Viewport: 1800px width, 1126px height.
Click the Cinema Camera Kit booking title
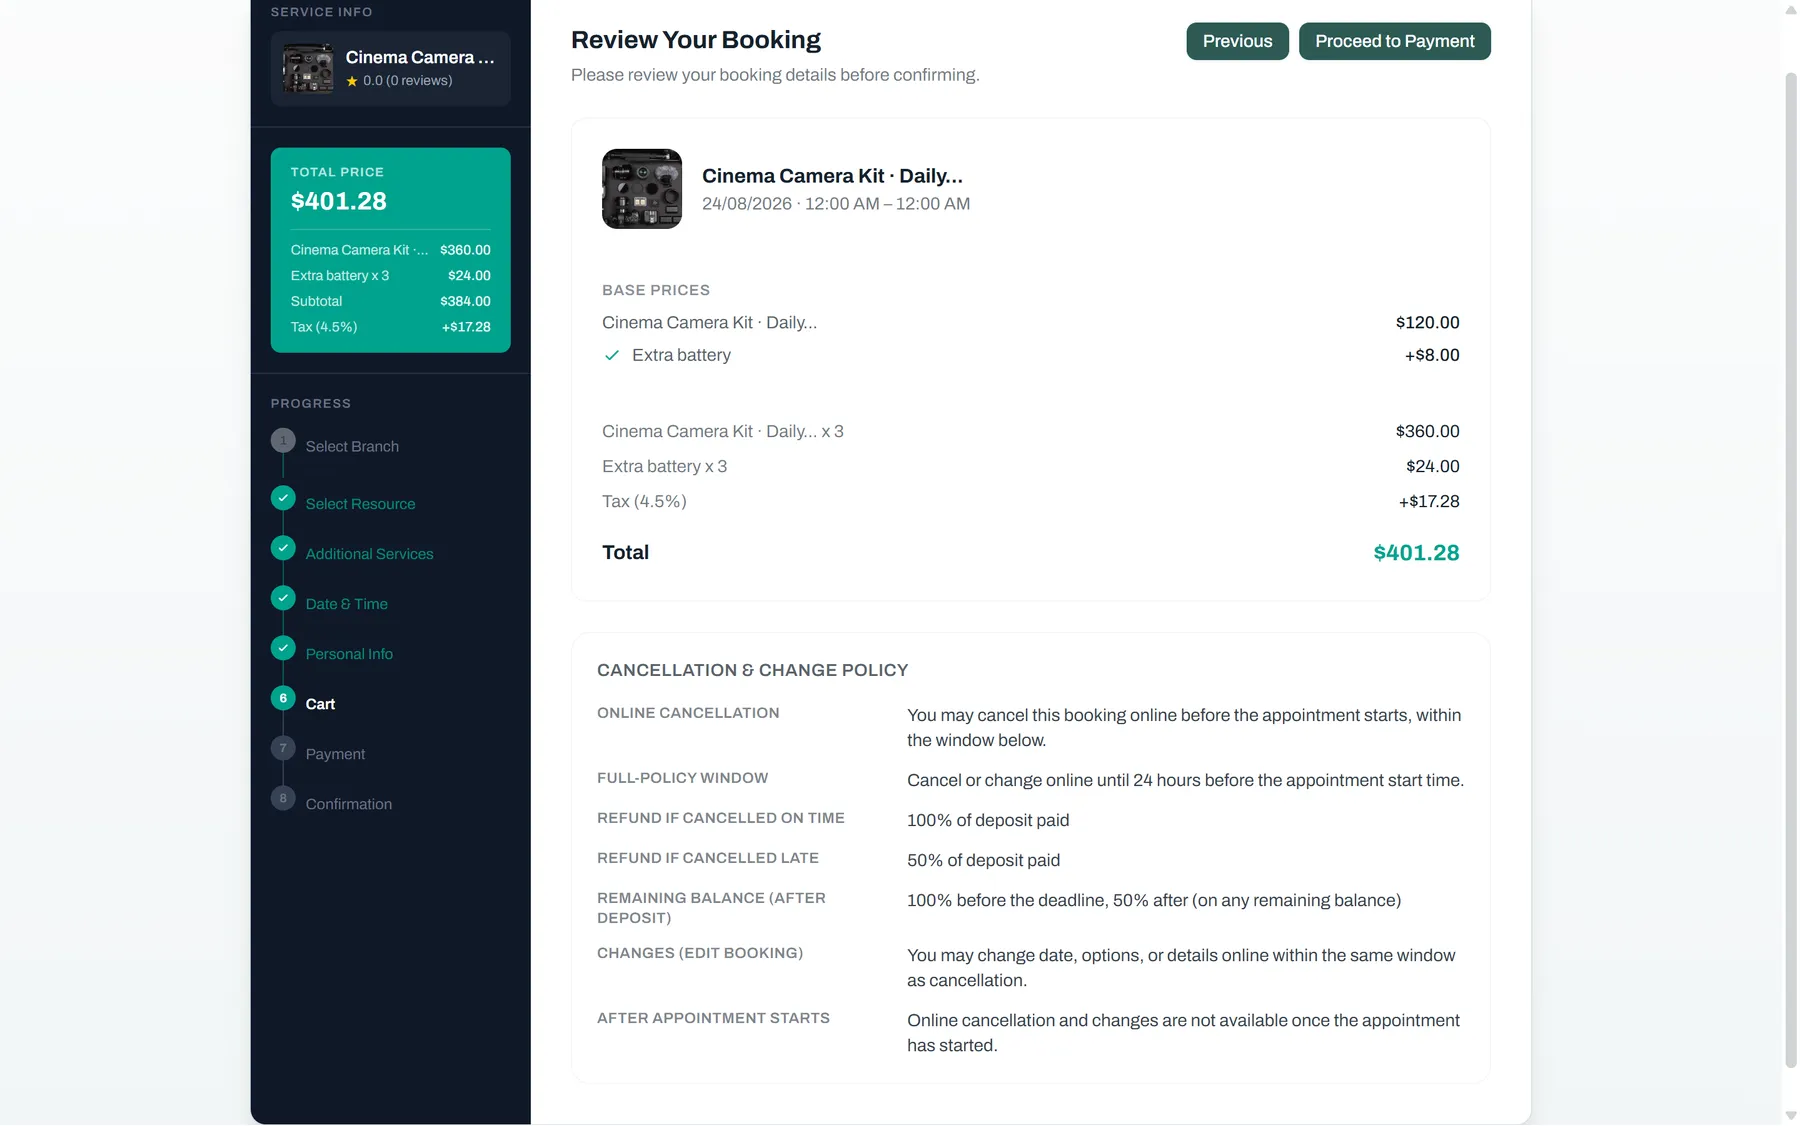pyautogui.click(x=832, y=176)
